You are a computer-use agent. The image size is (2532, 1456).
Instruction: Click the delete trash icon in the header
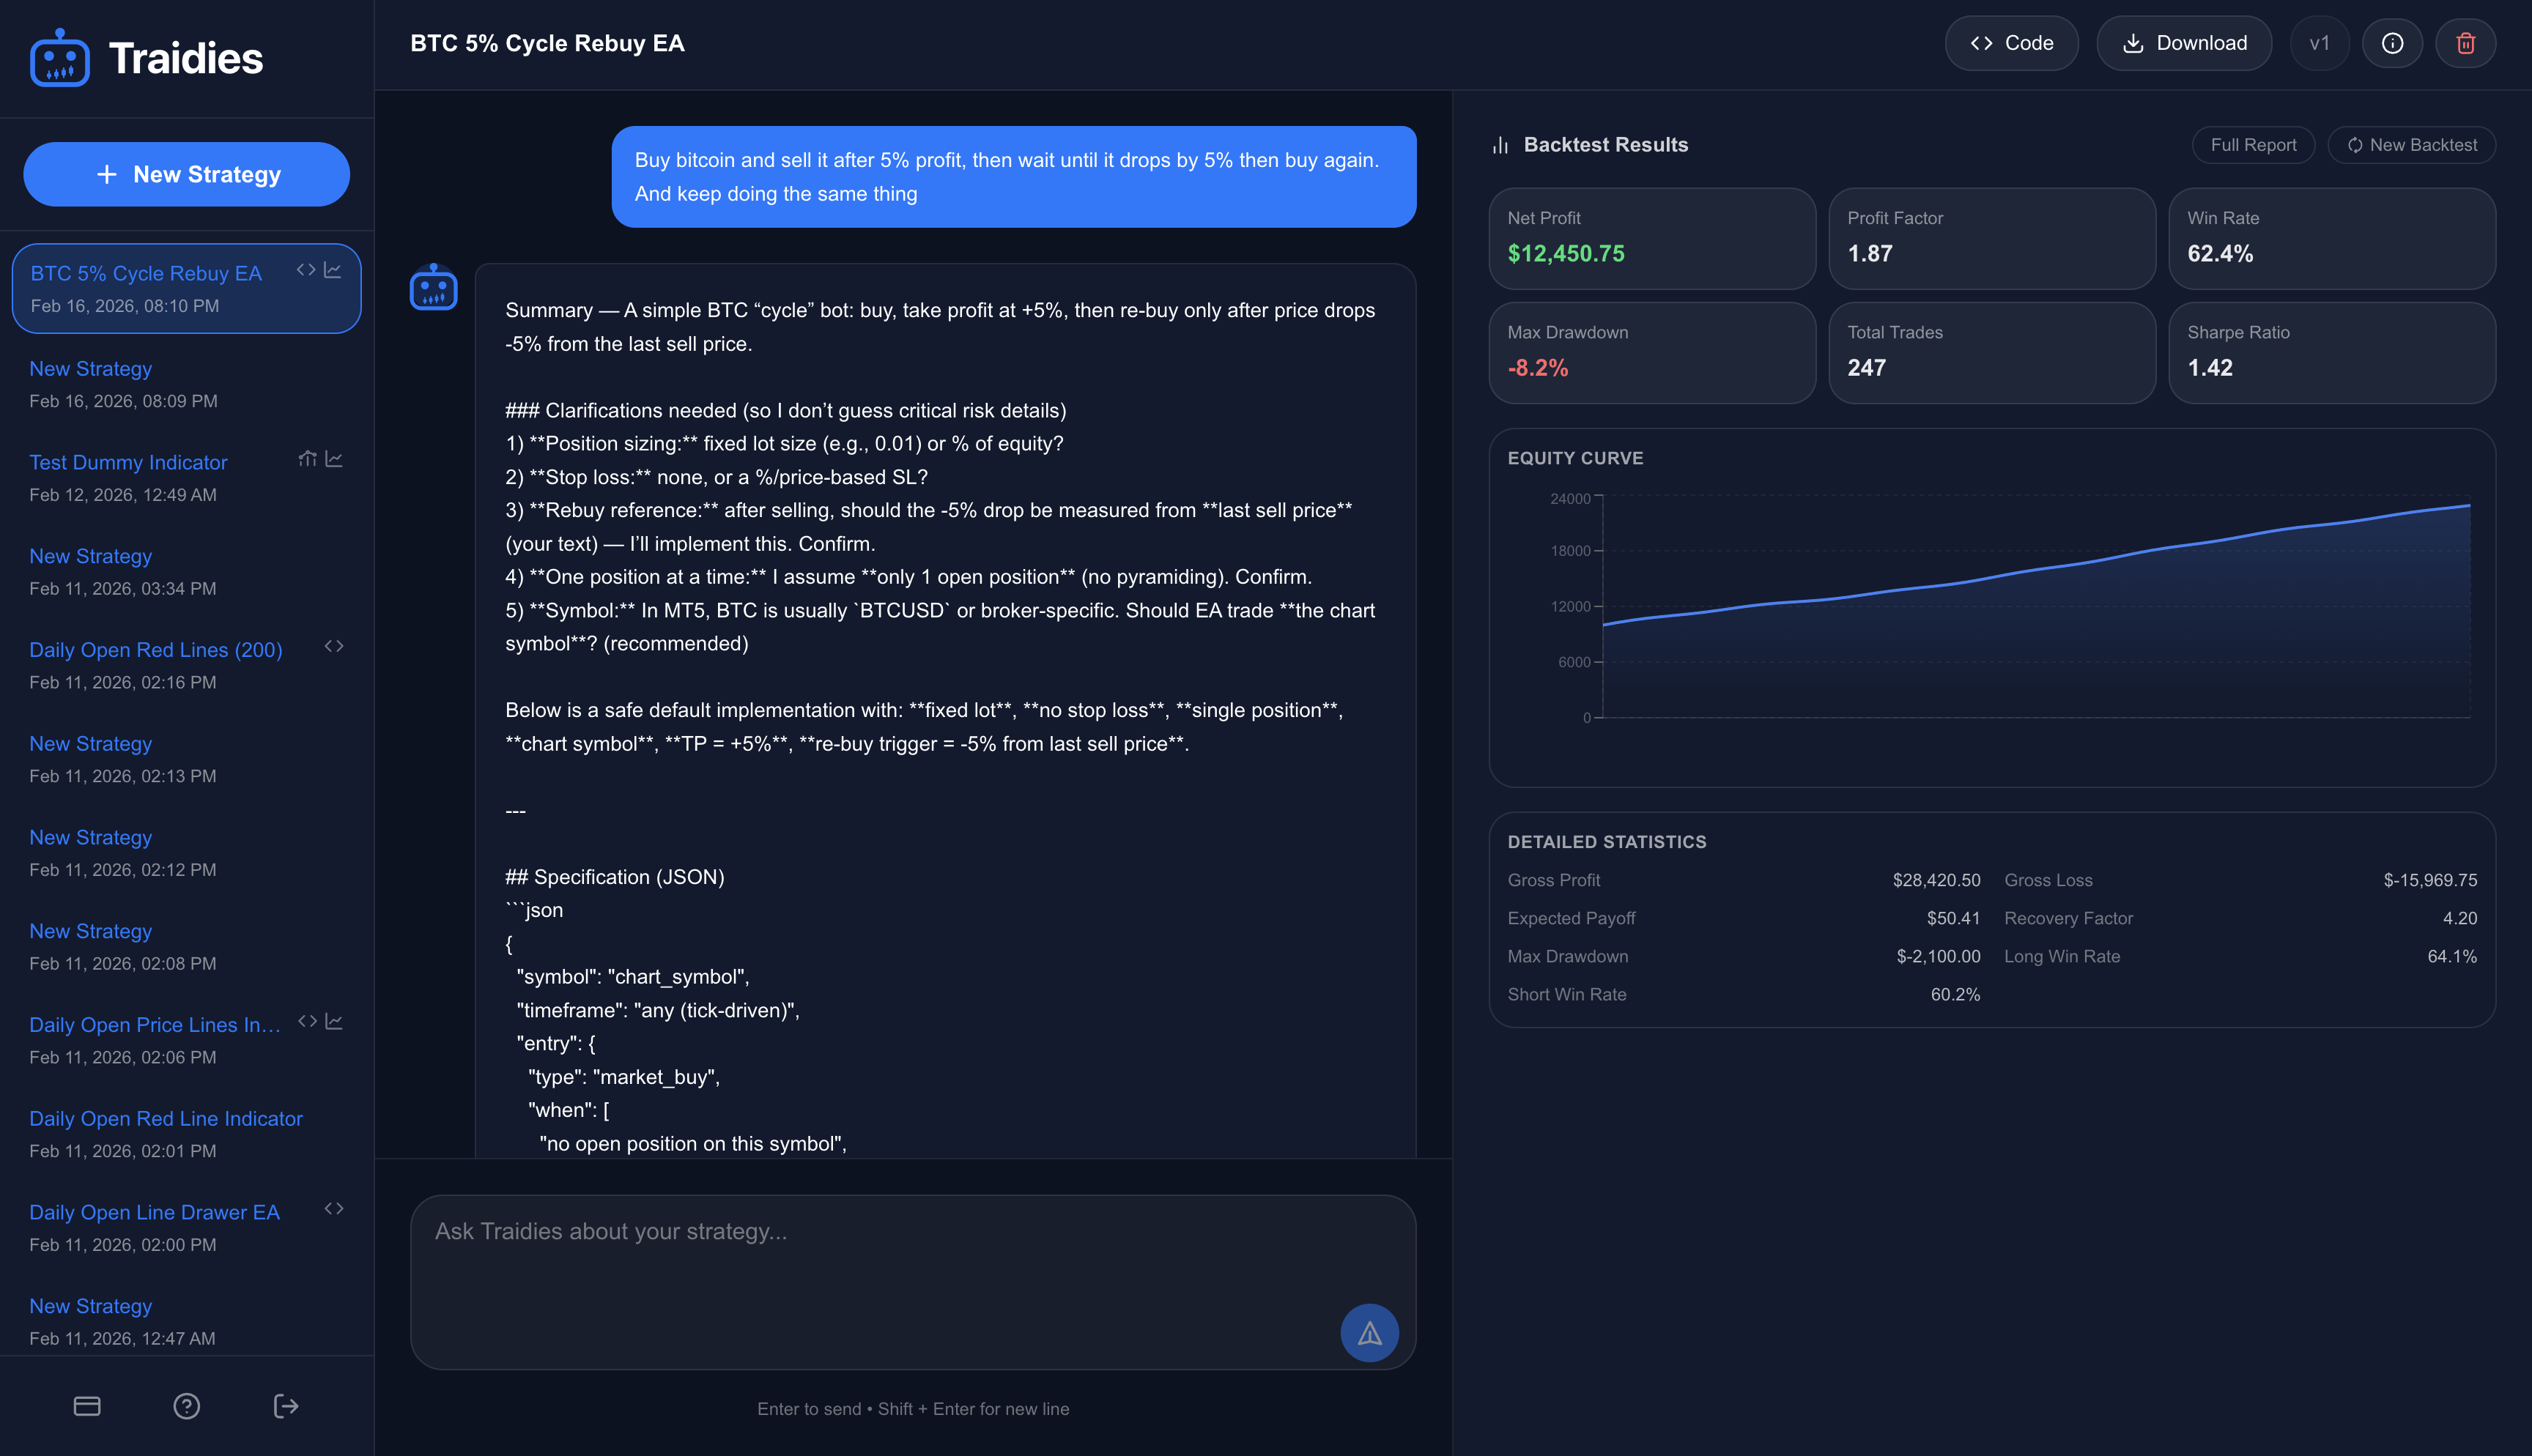[2465, 43]
